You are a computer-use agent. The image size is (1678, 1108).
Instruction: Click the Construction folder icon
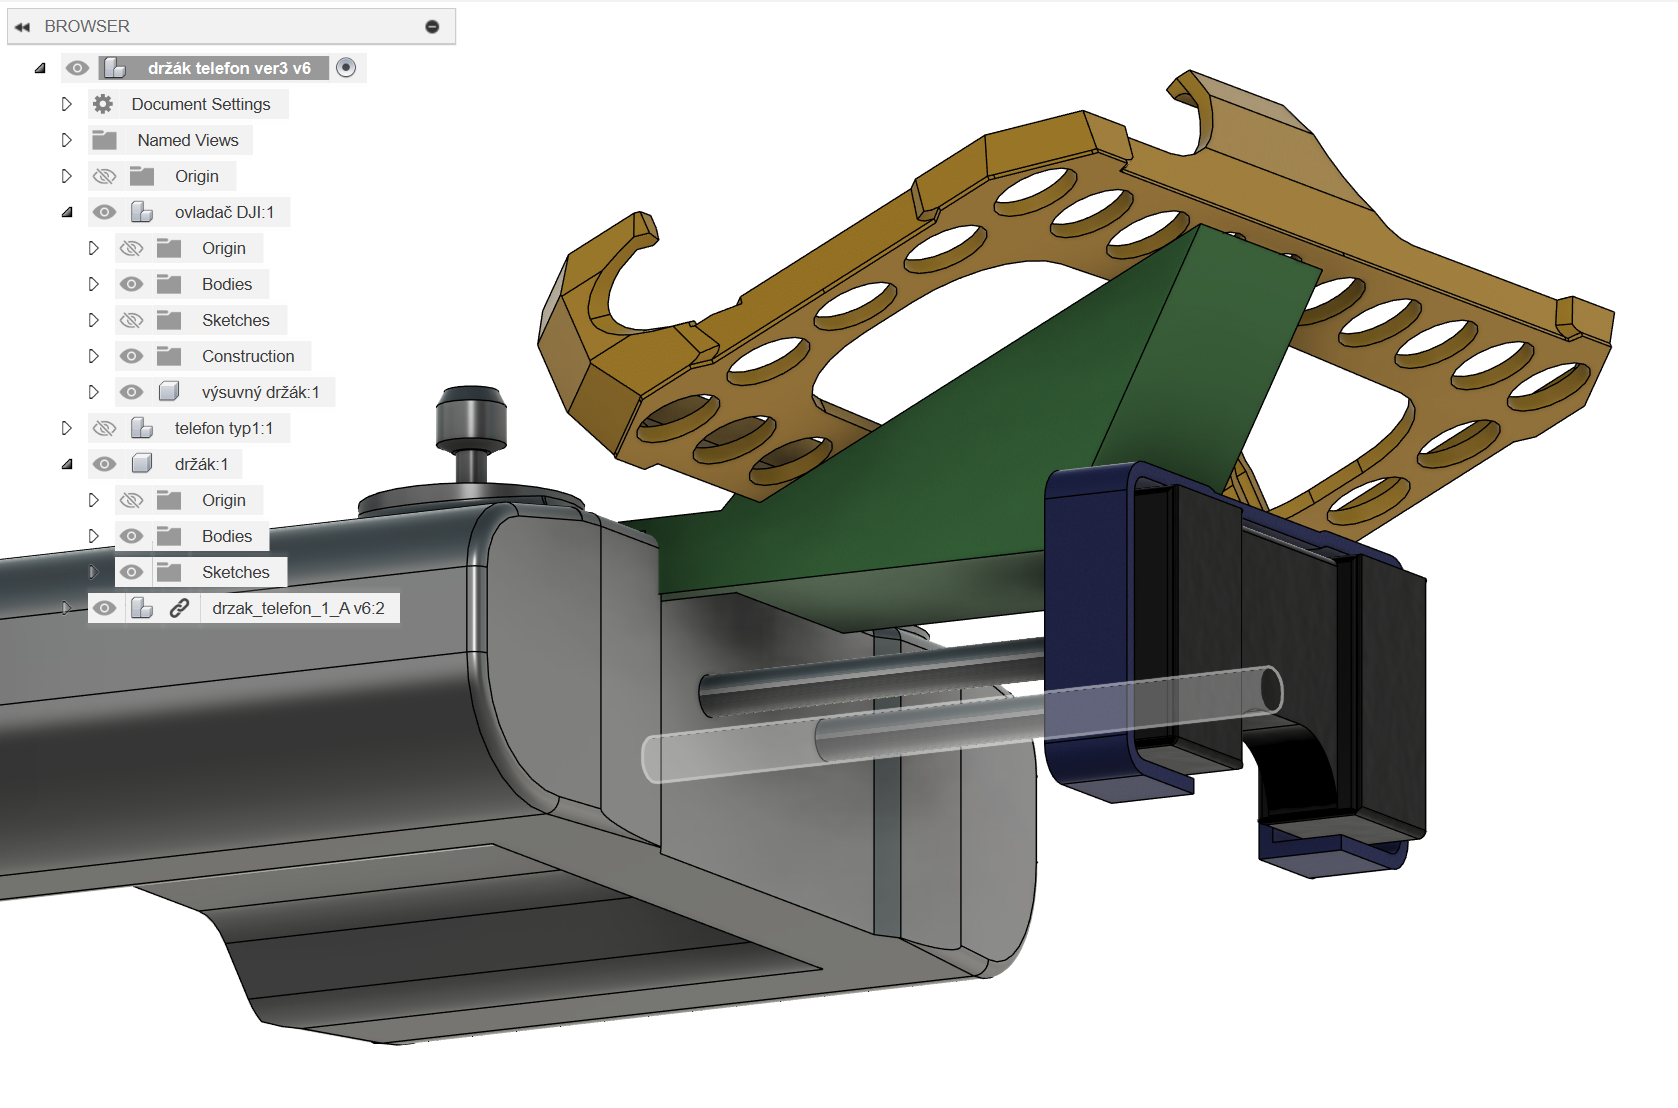[x=169, y=356]
